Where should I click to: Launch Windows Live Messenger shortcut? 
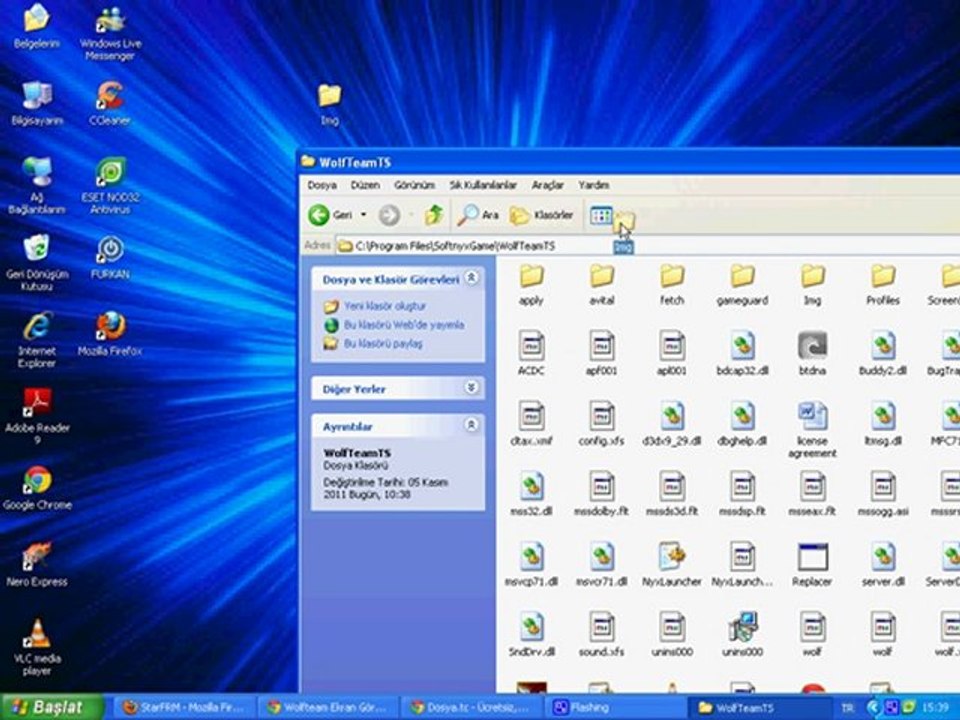110,32
